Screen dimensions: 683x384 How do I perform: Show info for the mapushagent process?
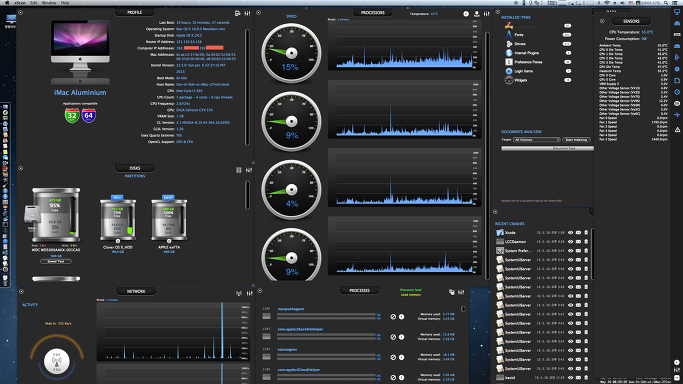click(401, 317)
